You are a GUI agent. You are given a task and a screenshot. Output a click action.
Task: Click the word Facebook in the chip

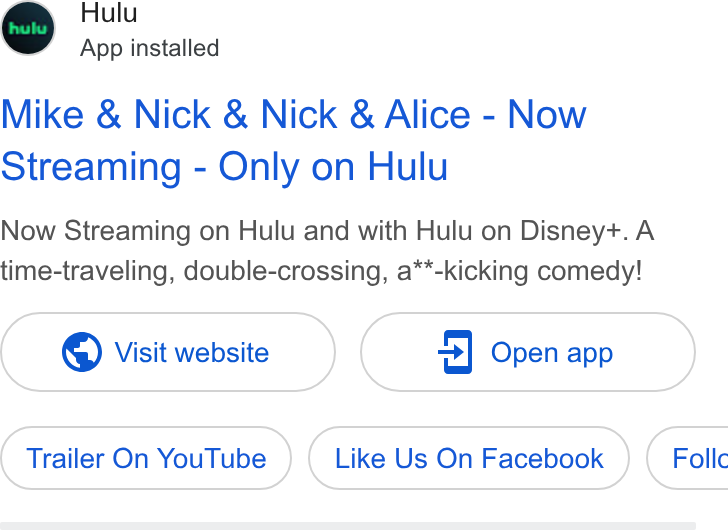542,459
